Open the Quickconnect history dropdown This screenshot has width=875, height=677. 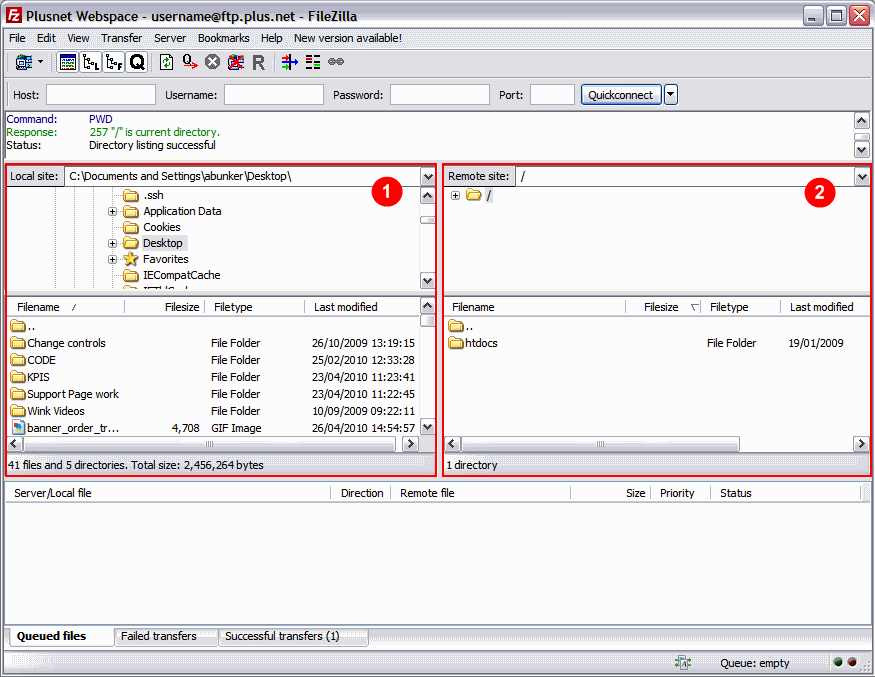[671, 95]
